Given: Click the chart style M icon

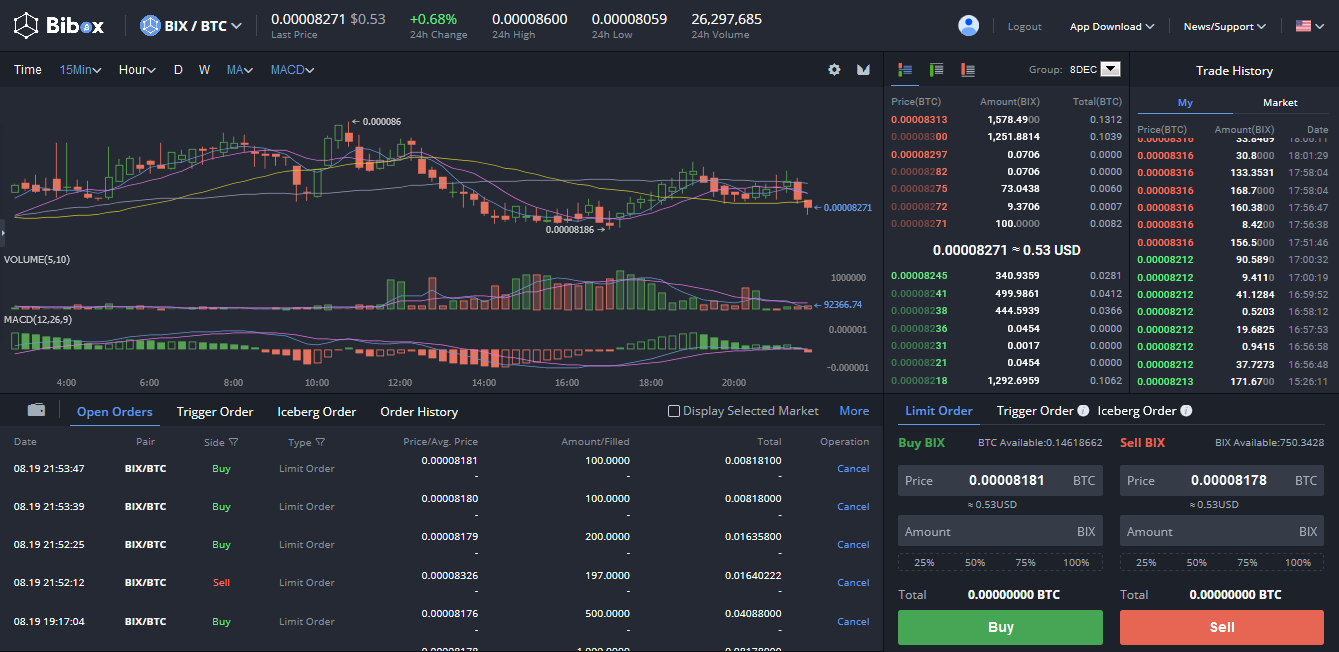Looking at the screenshot, I should [x=863, y=70].
